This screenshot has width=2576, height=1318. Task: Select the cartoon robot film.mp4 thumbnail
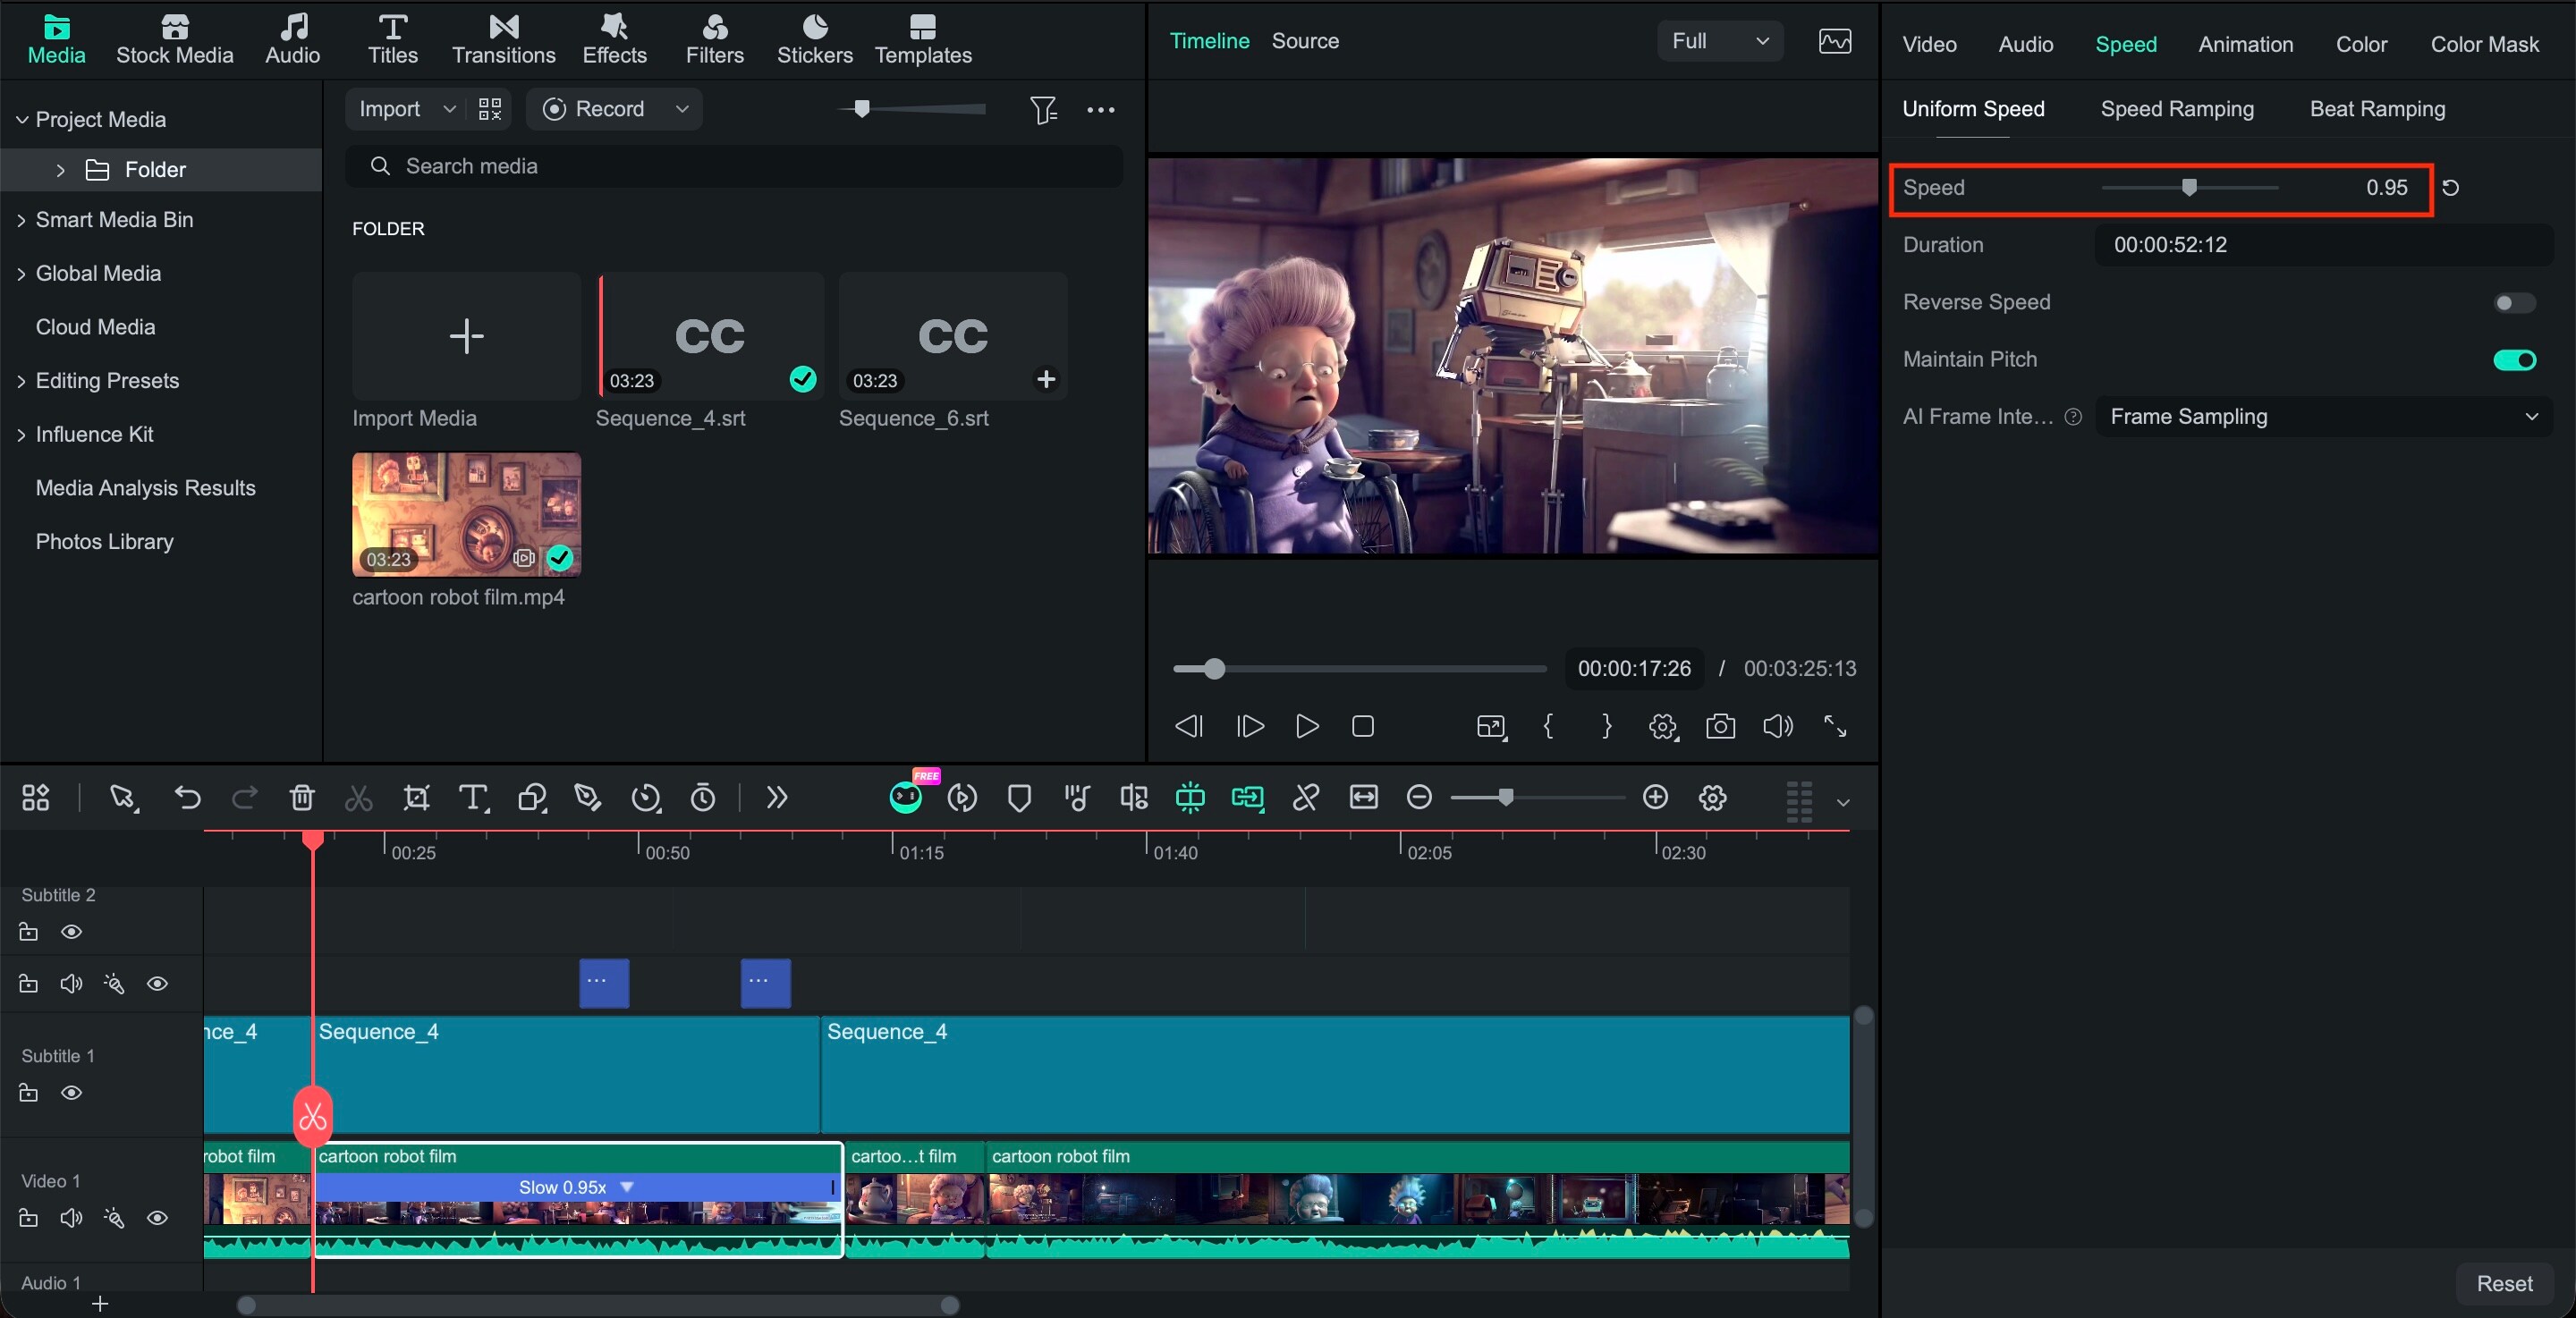(466, 515)
